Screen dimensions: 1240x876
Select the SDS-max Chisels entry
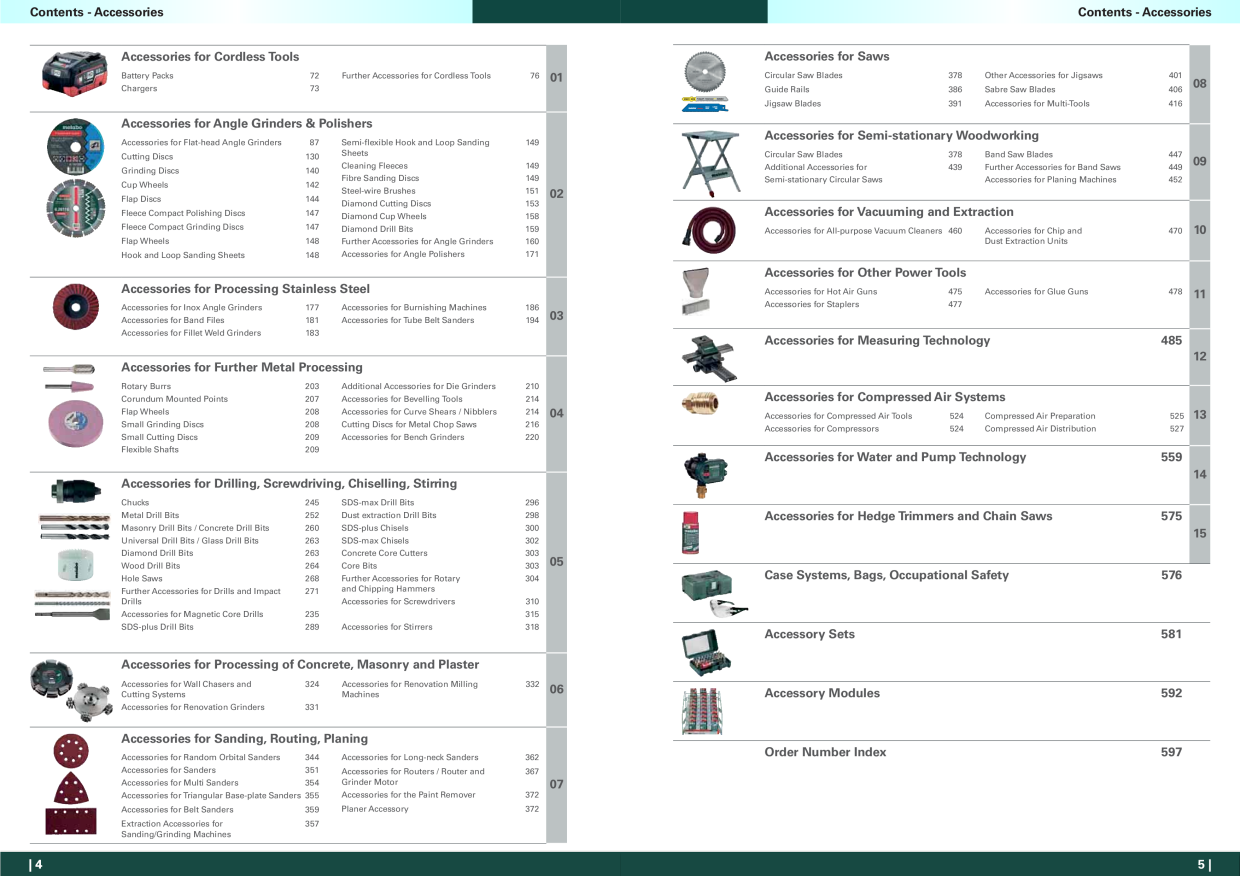point(375,541)
